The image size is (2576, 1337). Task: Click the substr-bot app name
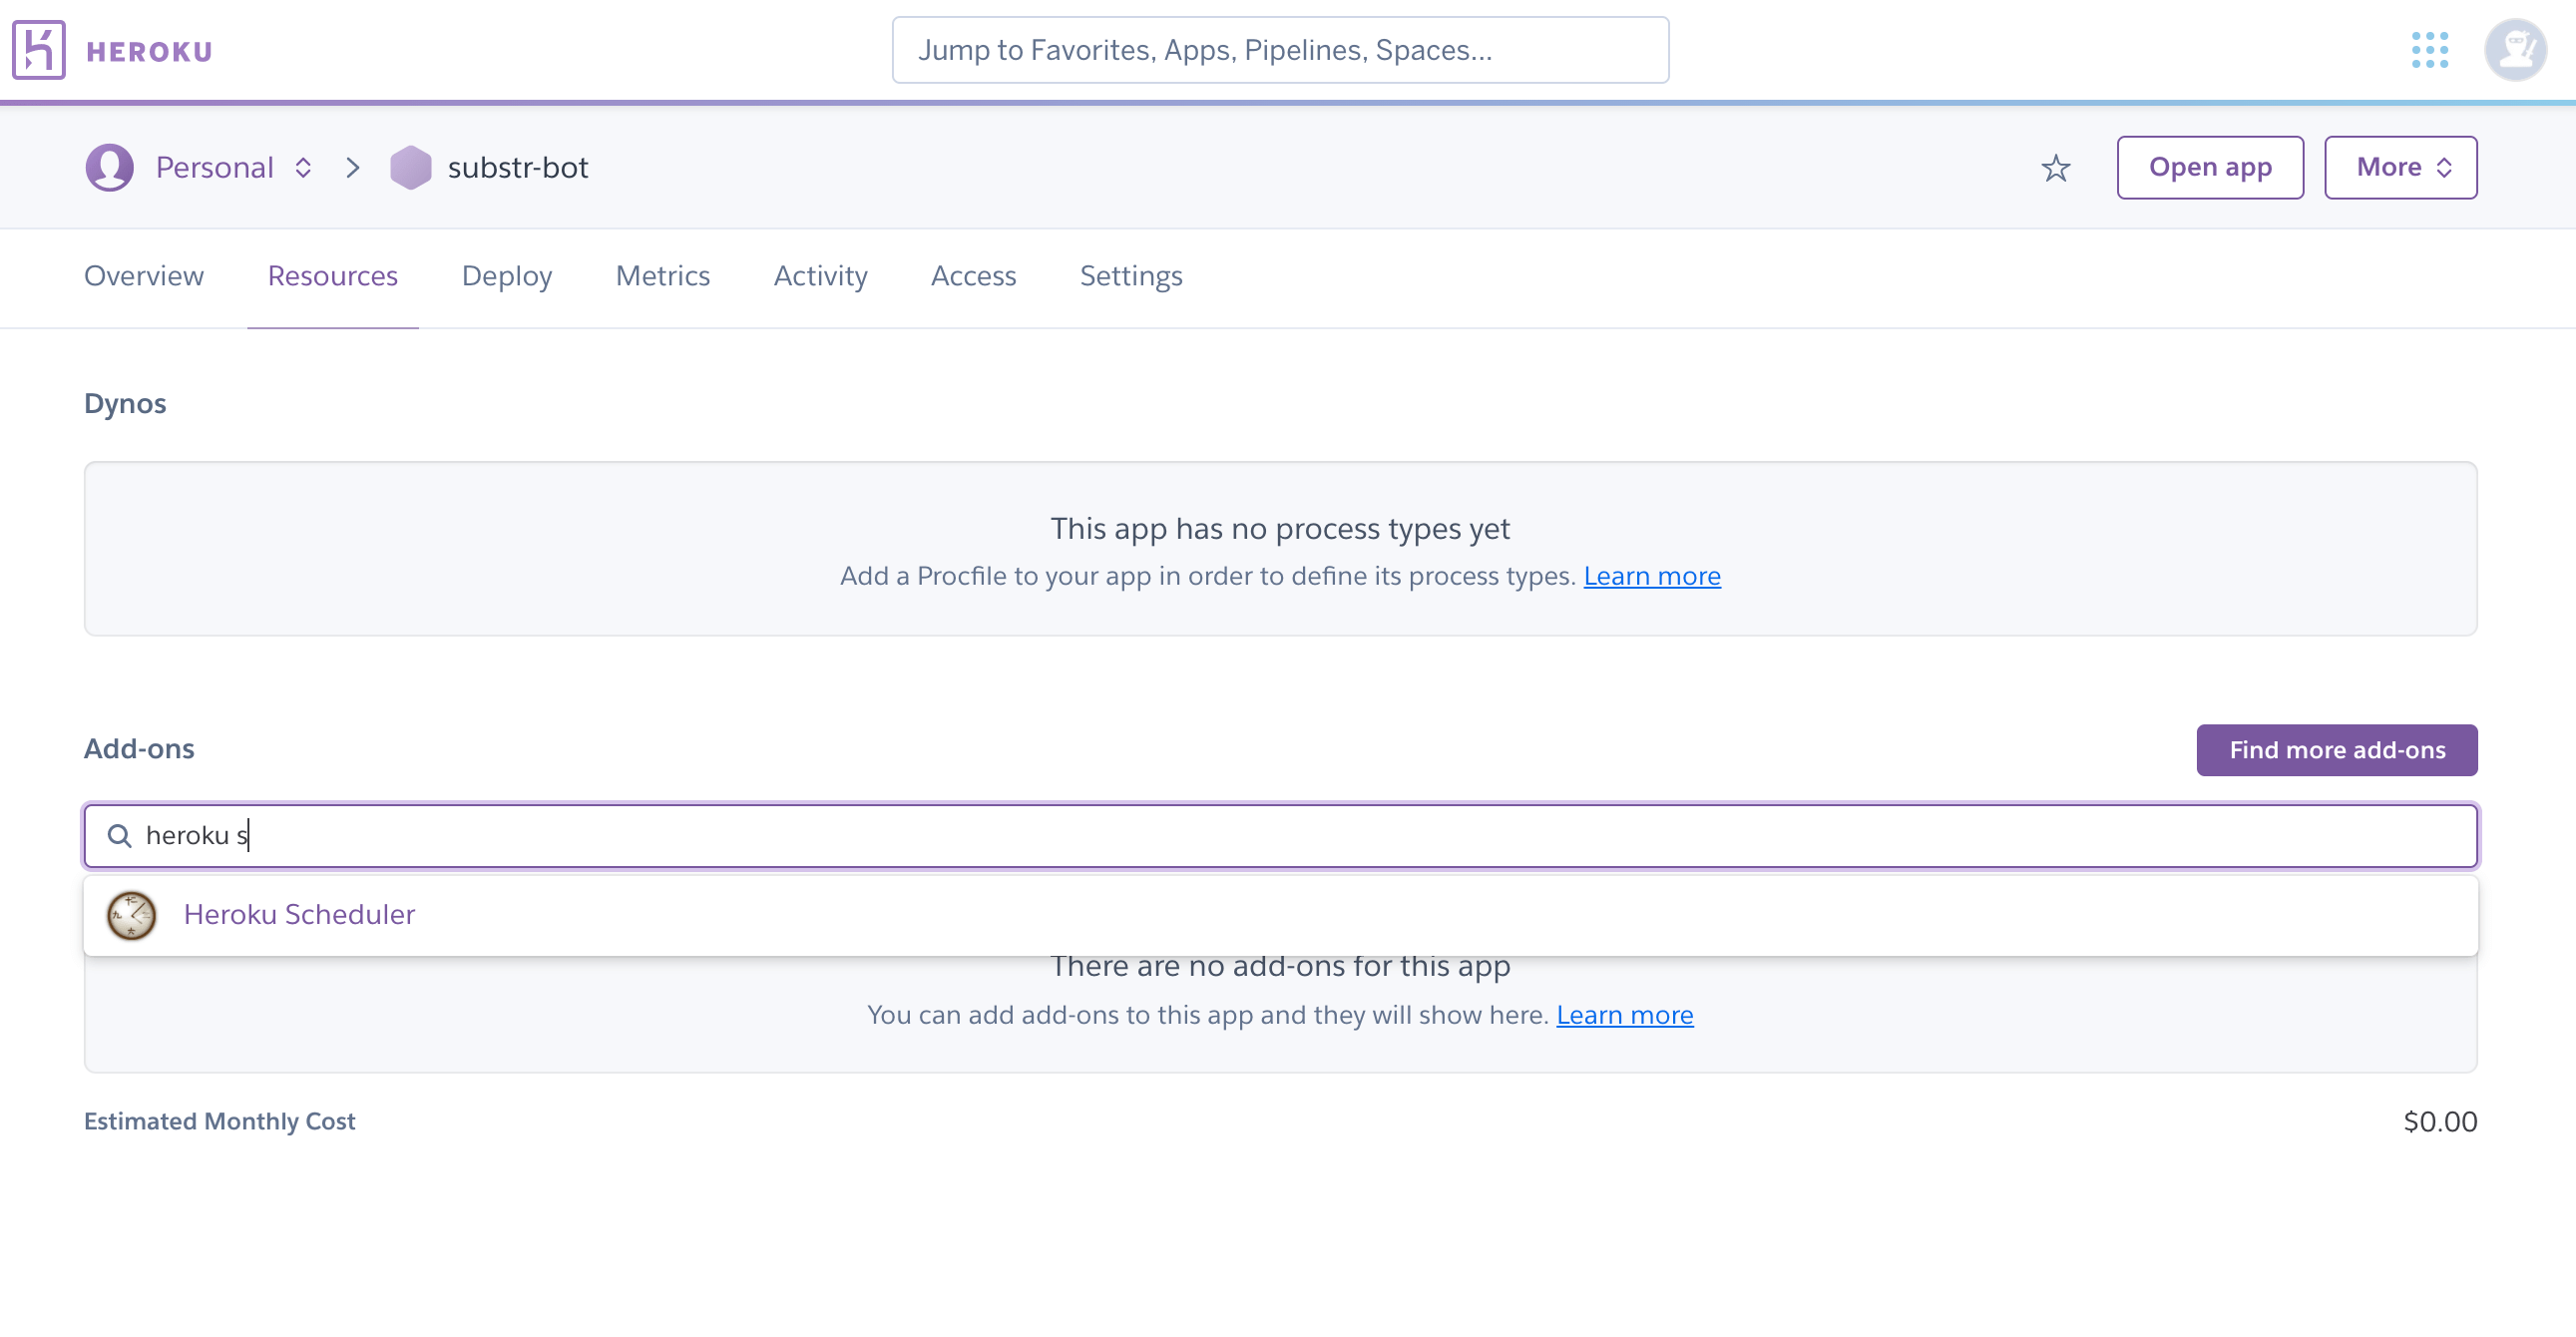pos(518,167)
